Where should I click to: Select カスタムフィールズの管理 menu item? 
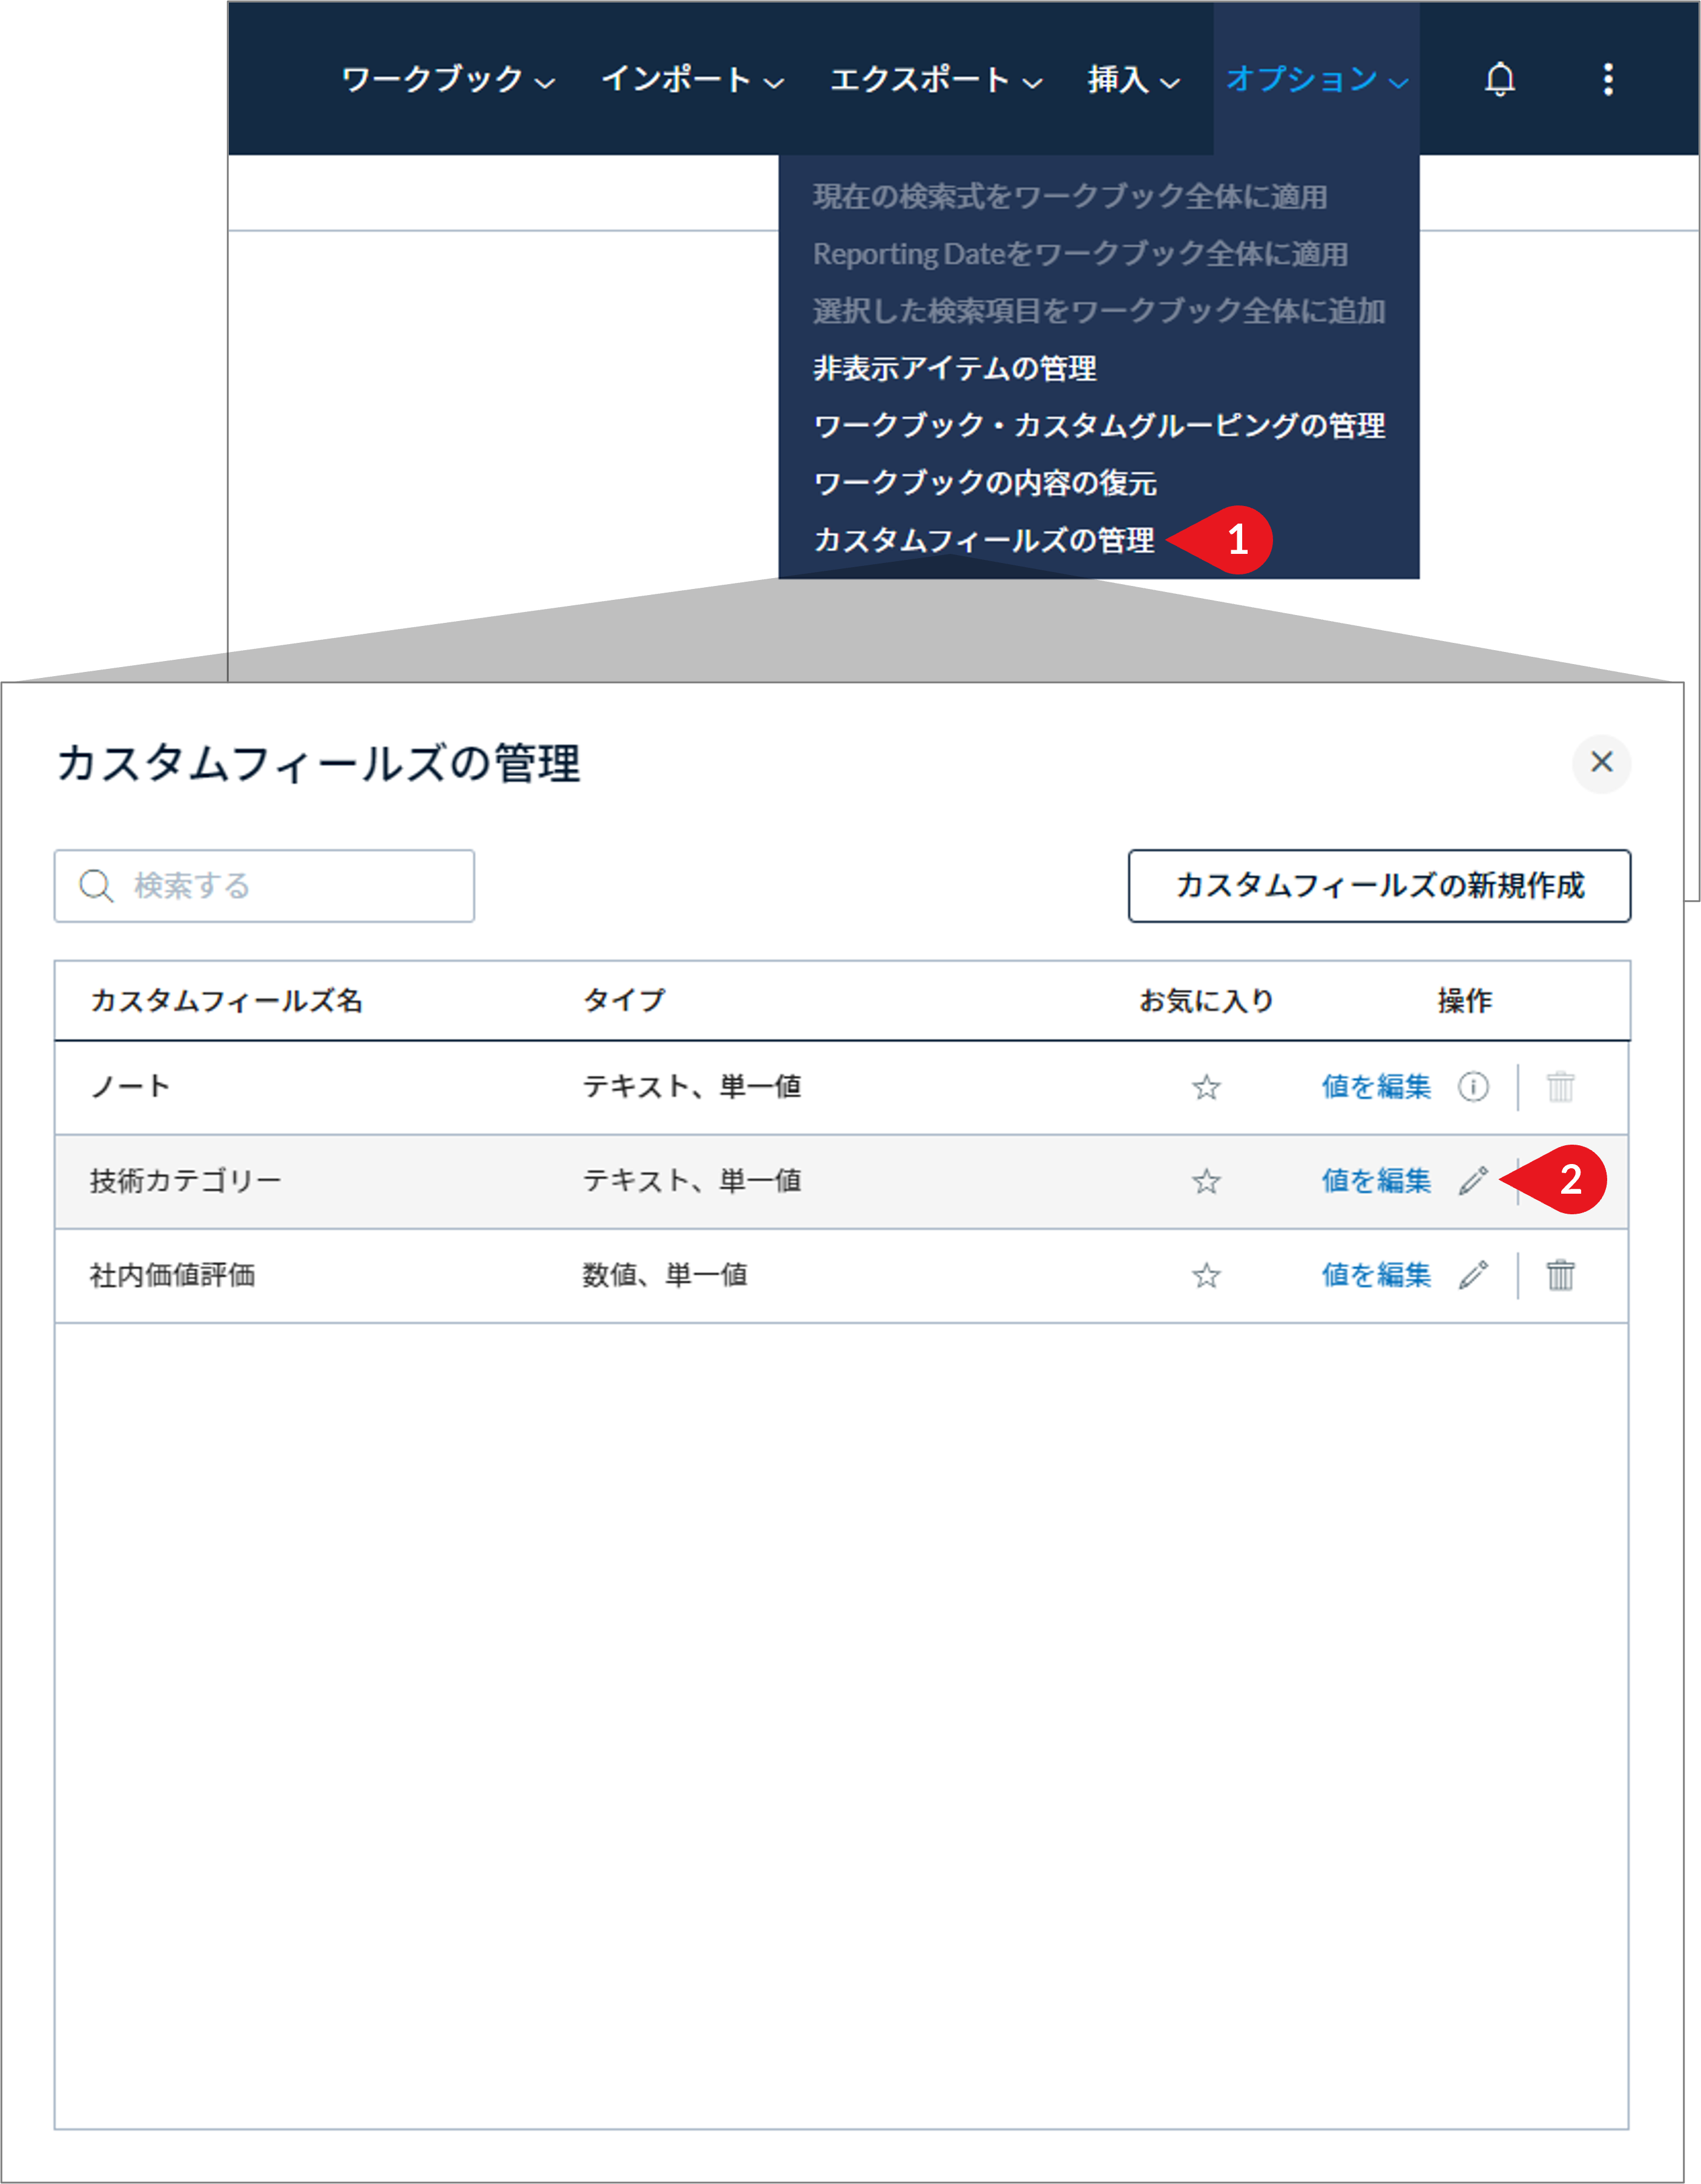pos(984,540)
